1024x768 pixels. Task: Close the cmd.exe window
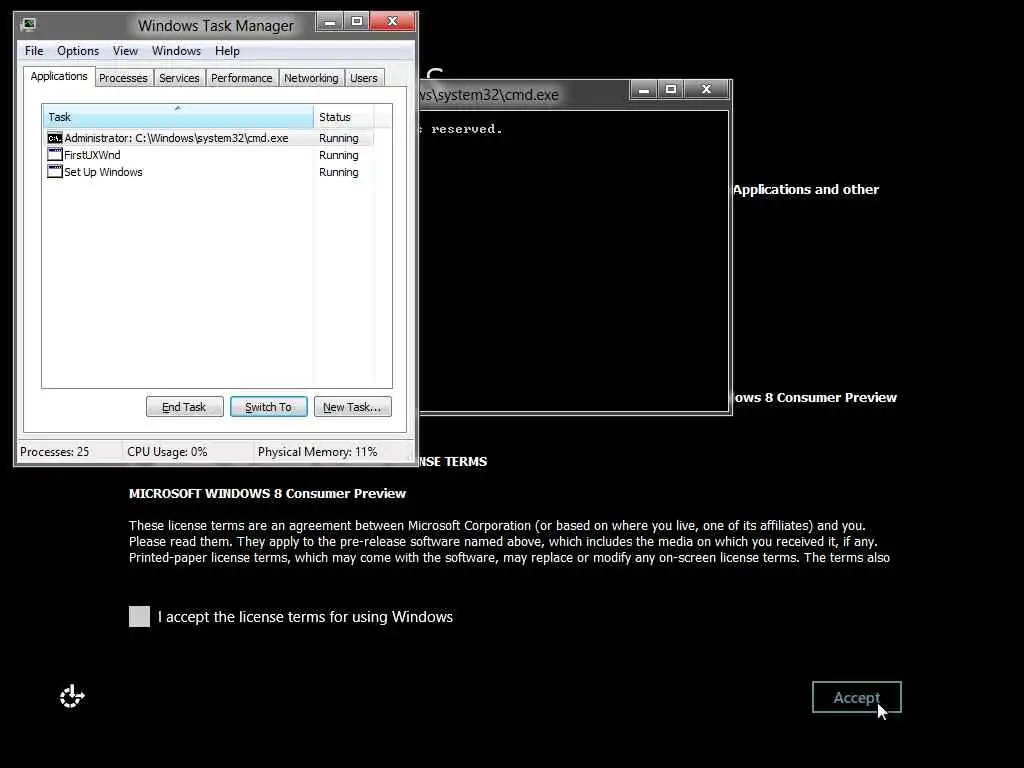pos(706,89)
